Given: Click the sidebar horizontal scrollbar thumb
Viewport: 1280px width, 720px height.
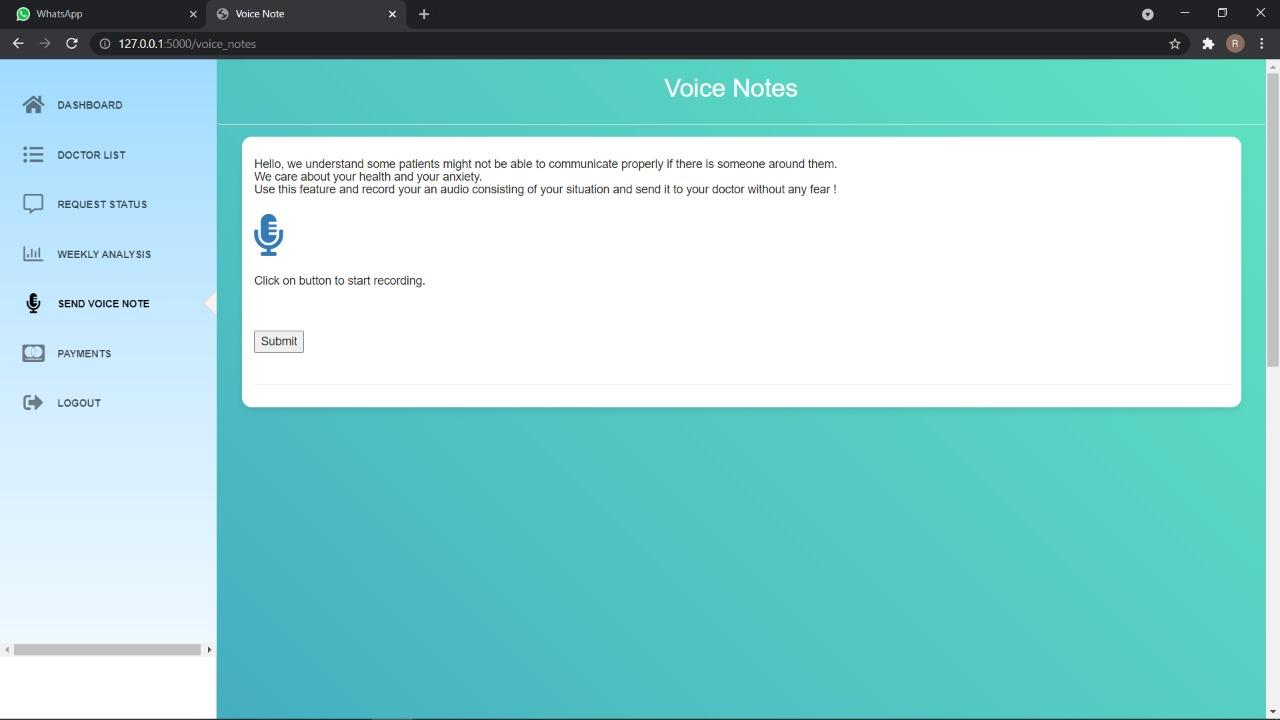Looking at the screenshot, I should tap(107, 650).
